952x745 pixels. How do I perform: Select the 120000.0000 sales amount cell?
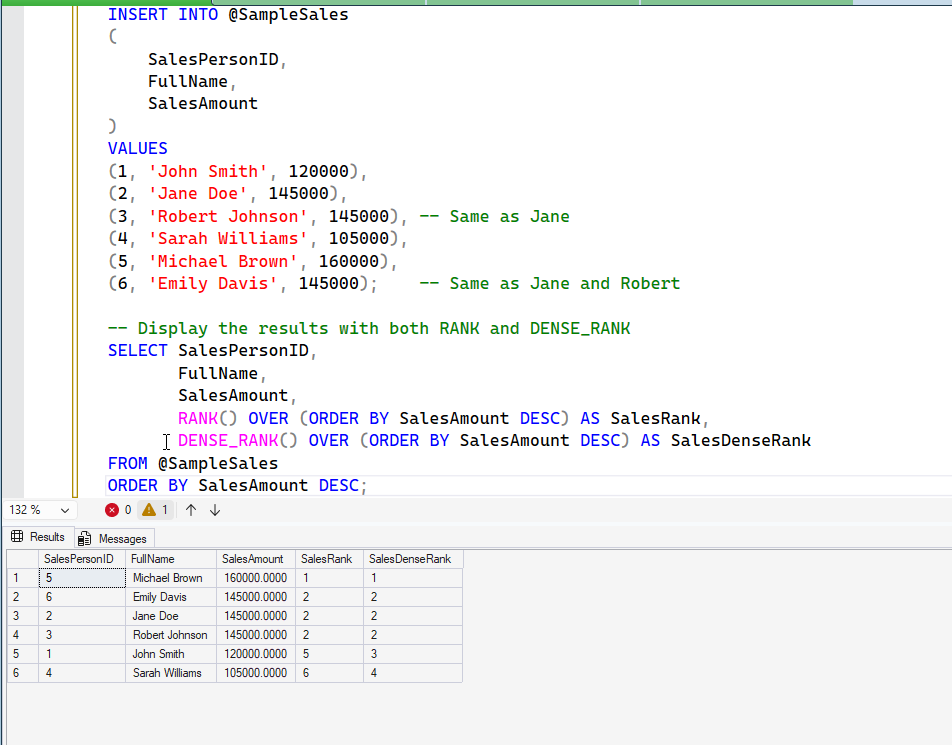(254, 654)
